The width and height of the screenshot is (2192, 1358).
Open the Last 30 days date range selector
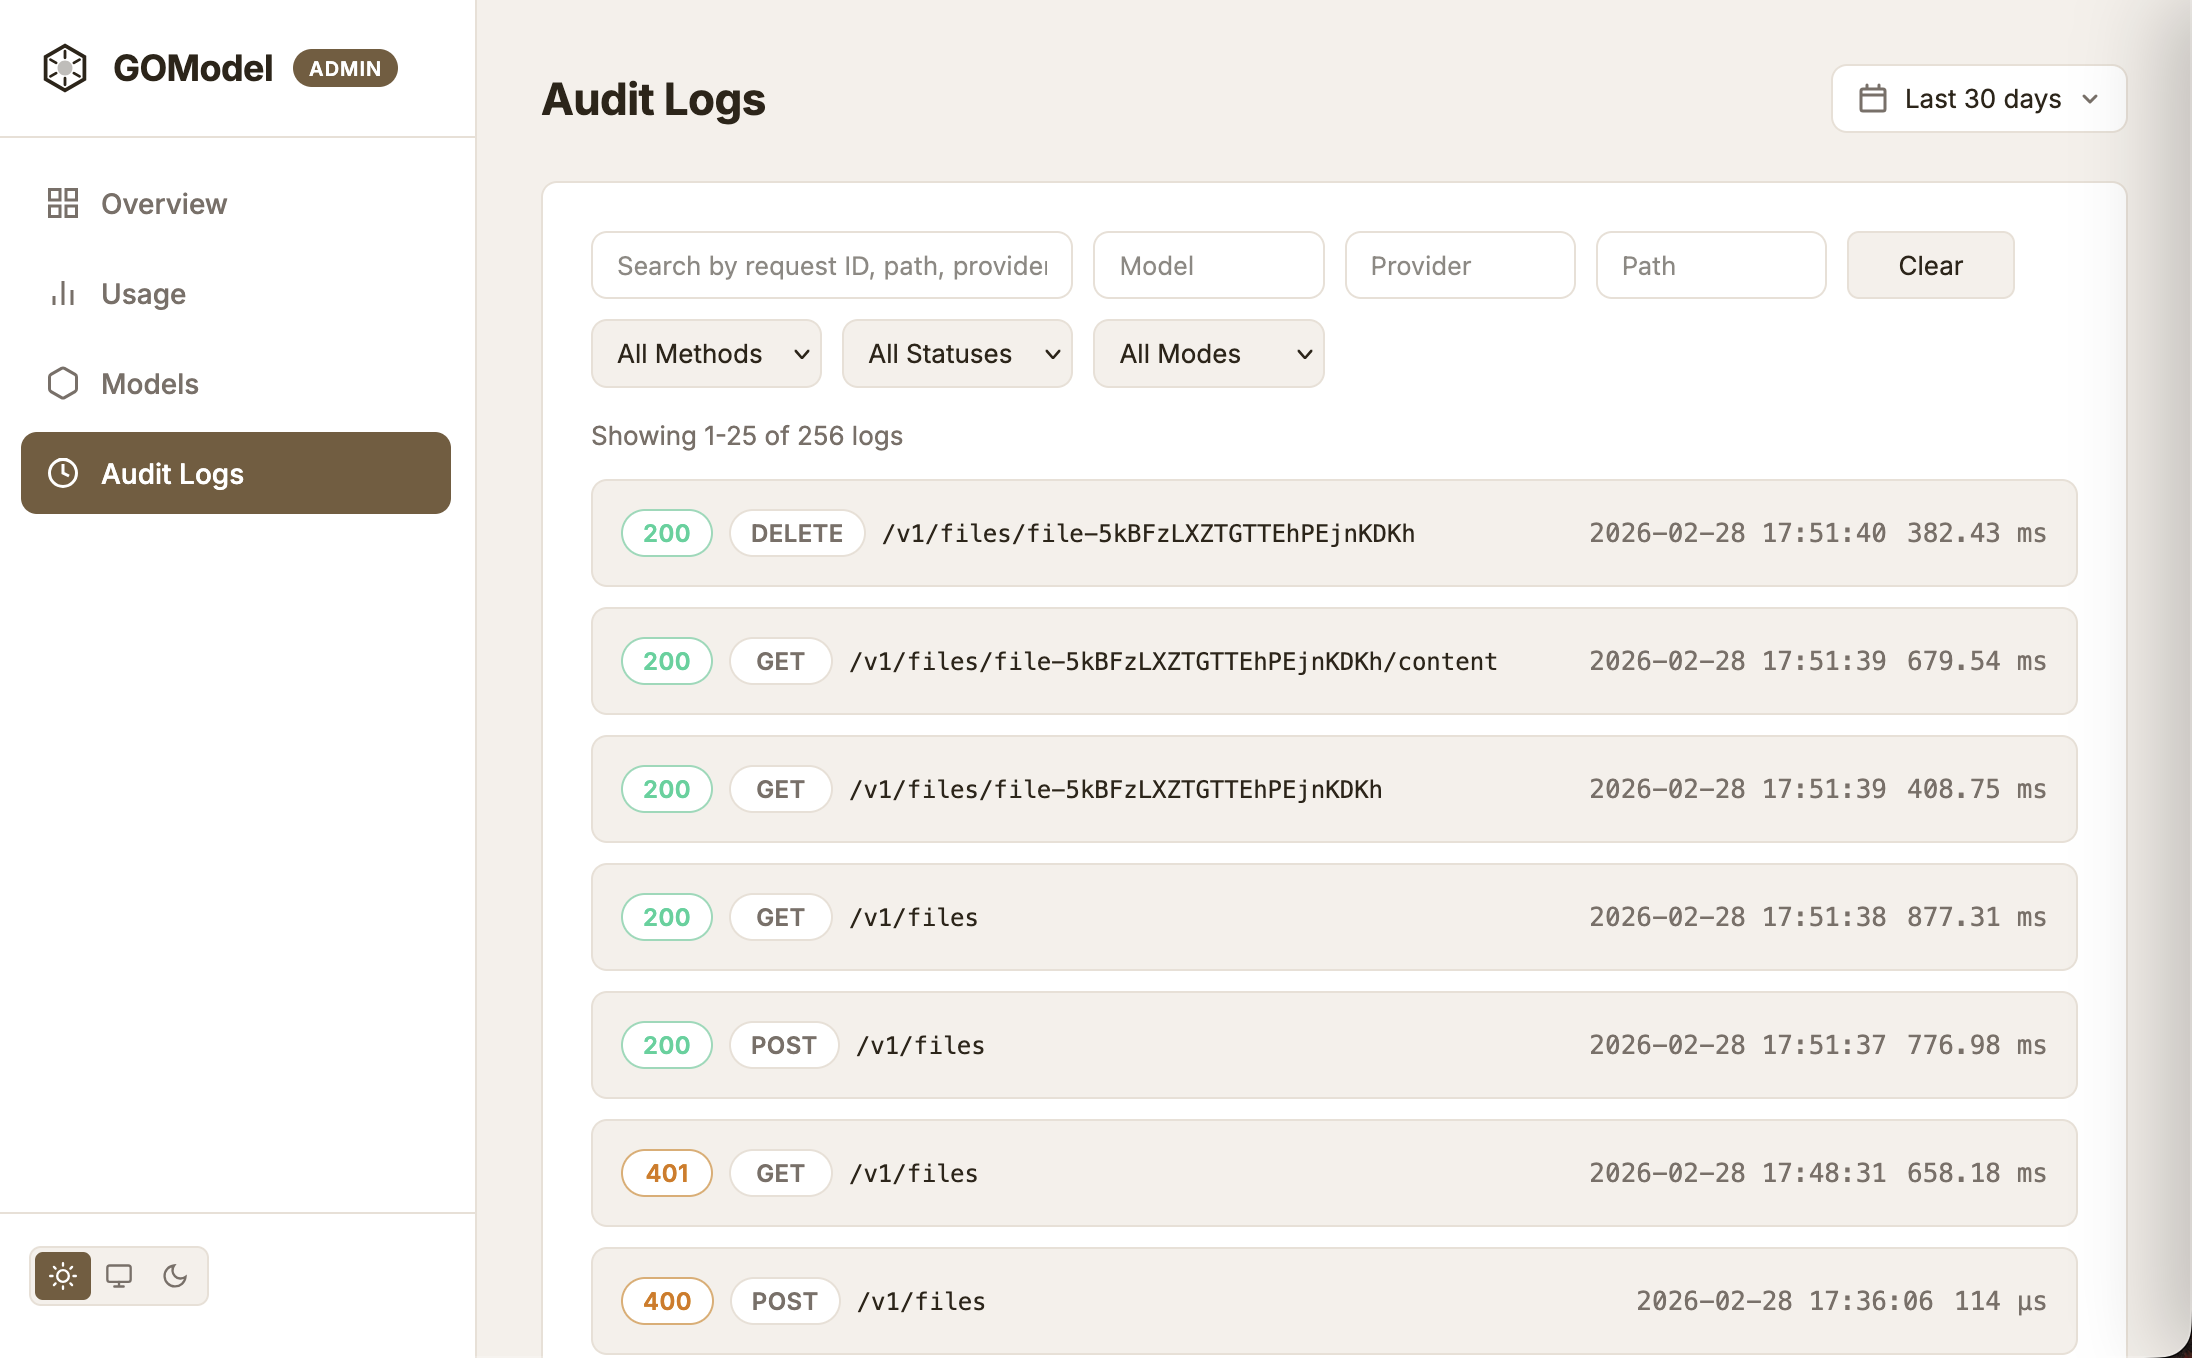click(1977, 98)
